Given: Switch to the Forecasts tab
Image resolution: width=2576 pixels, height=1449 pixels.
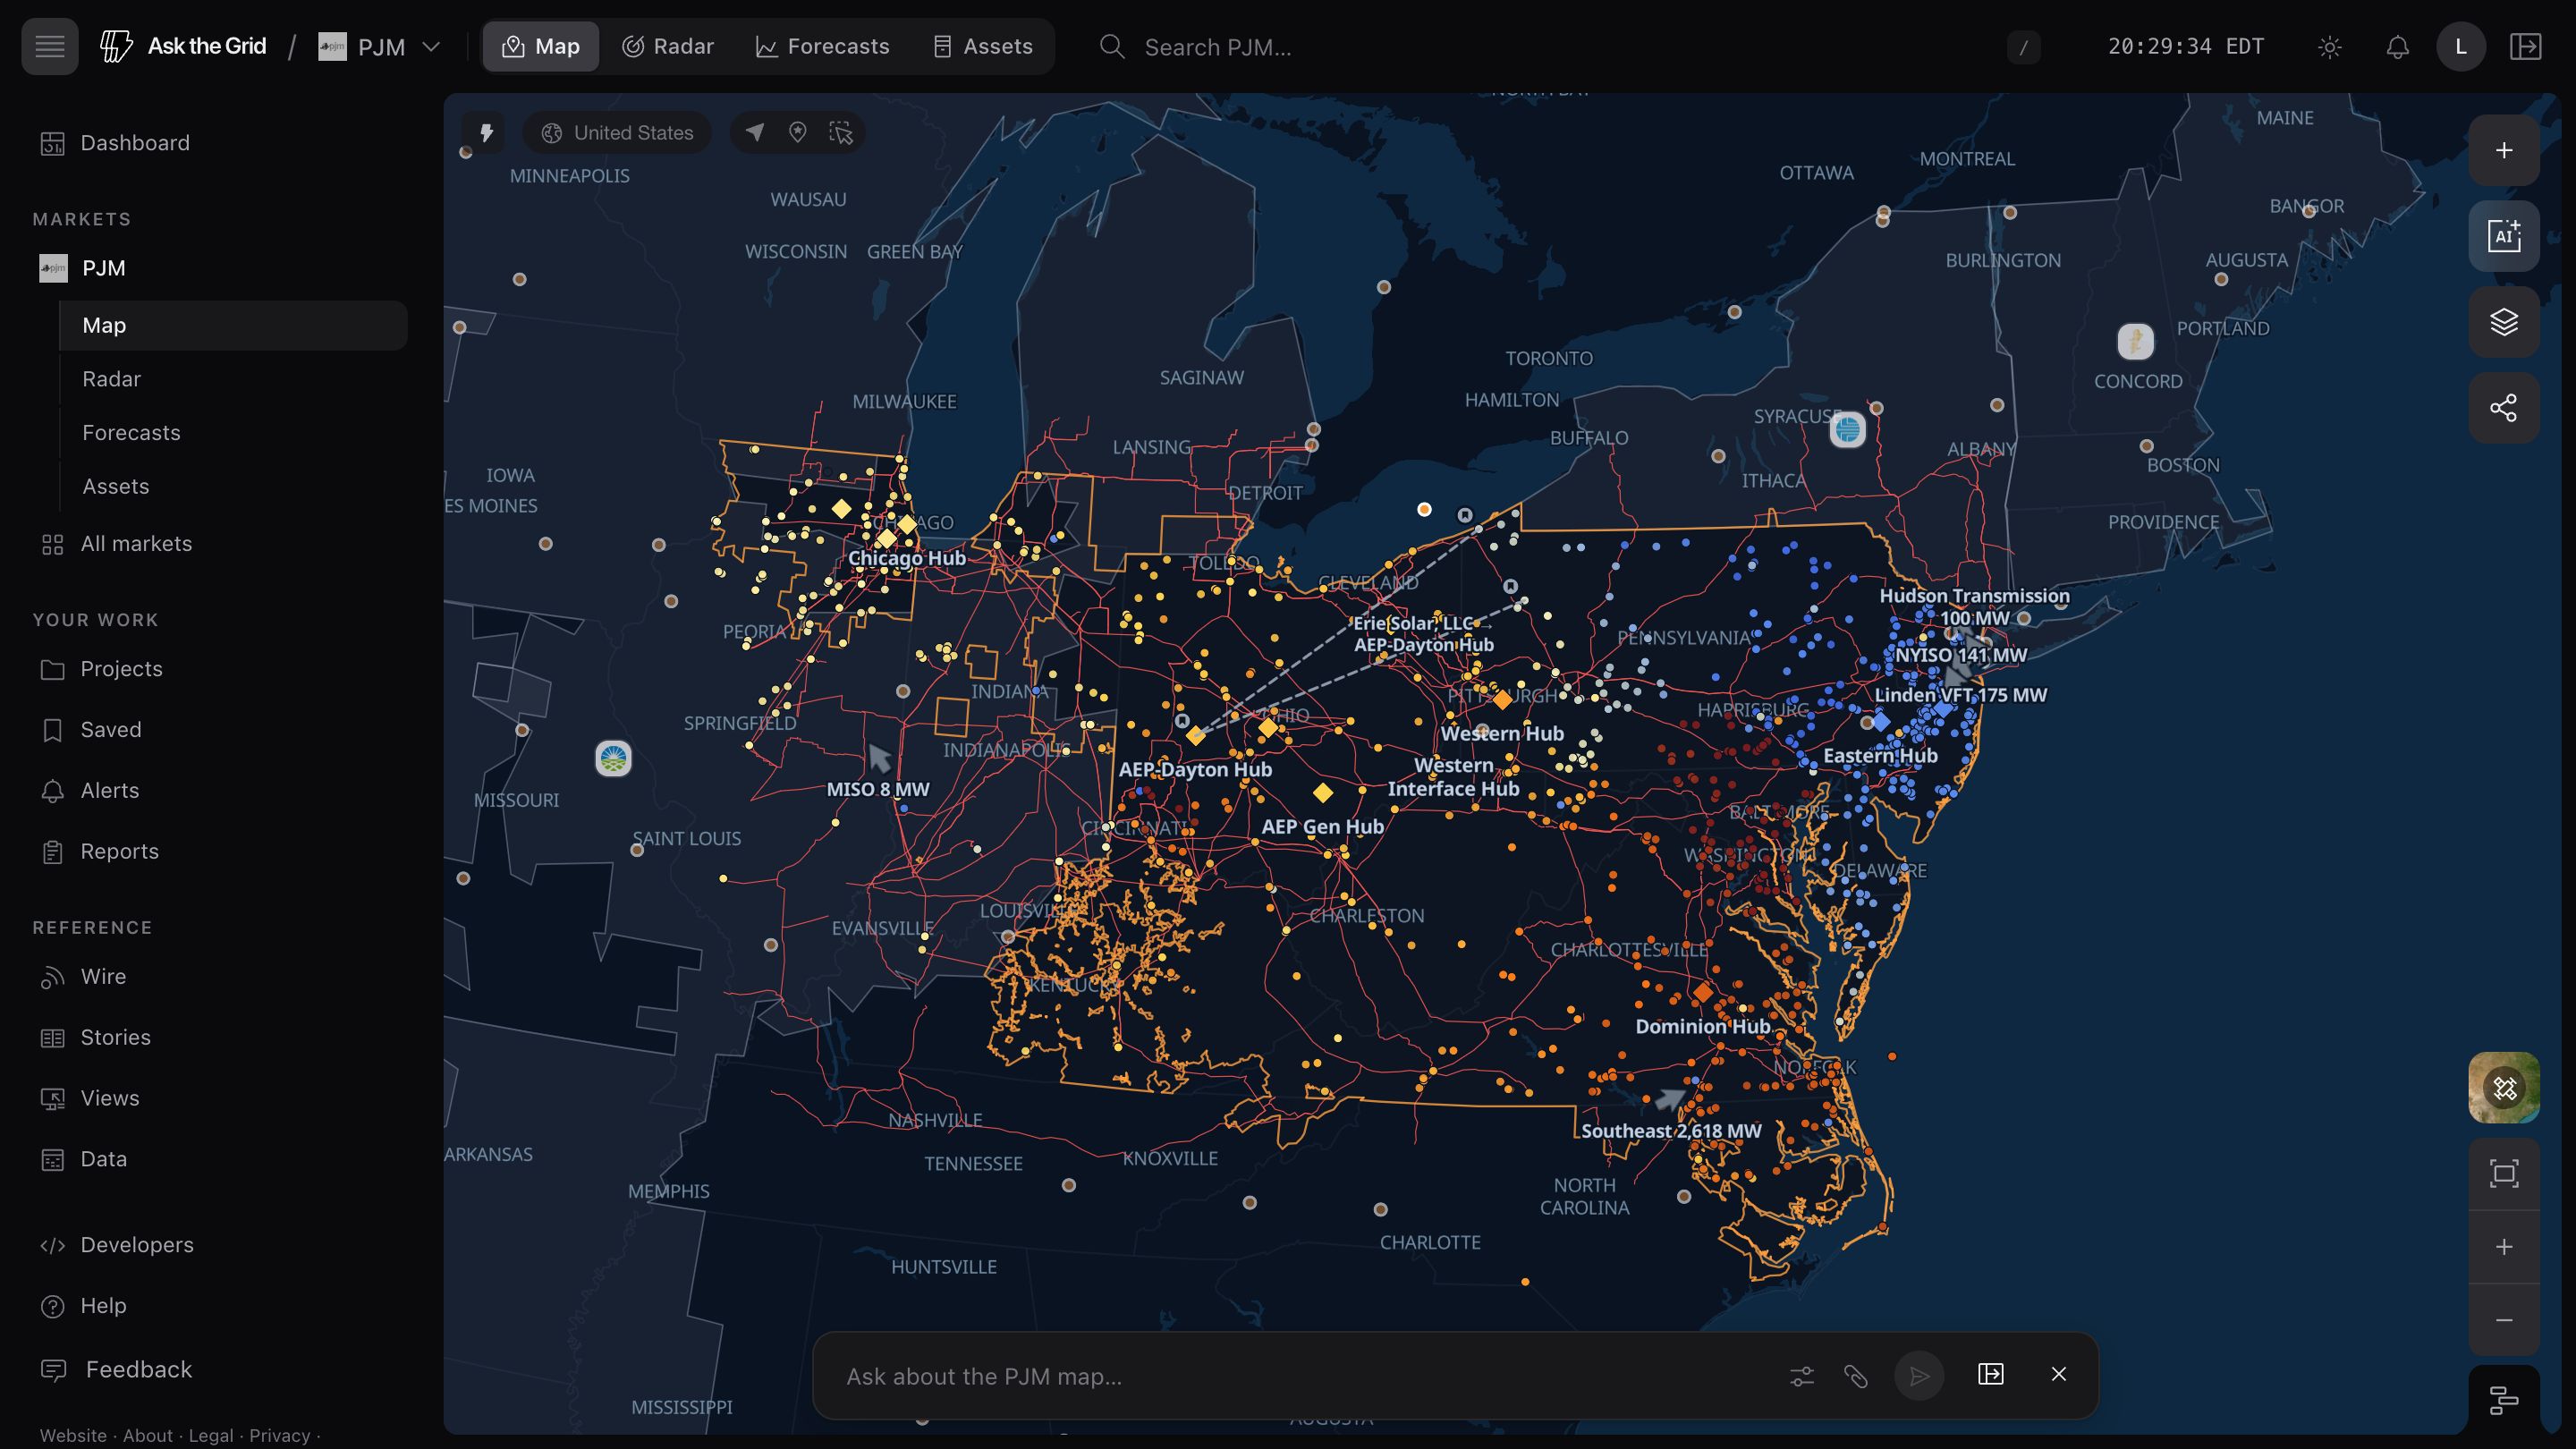Looking at the screenshot, I should [822, 46].
